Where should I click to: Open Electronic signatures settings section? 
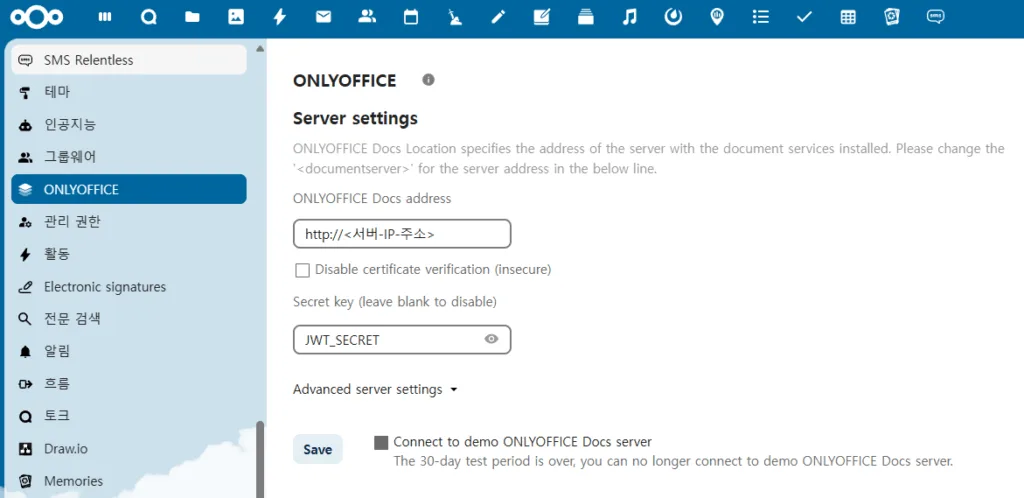(129, 287)
